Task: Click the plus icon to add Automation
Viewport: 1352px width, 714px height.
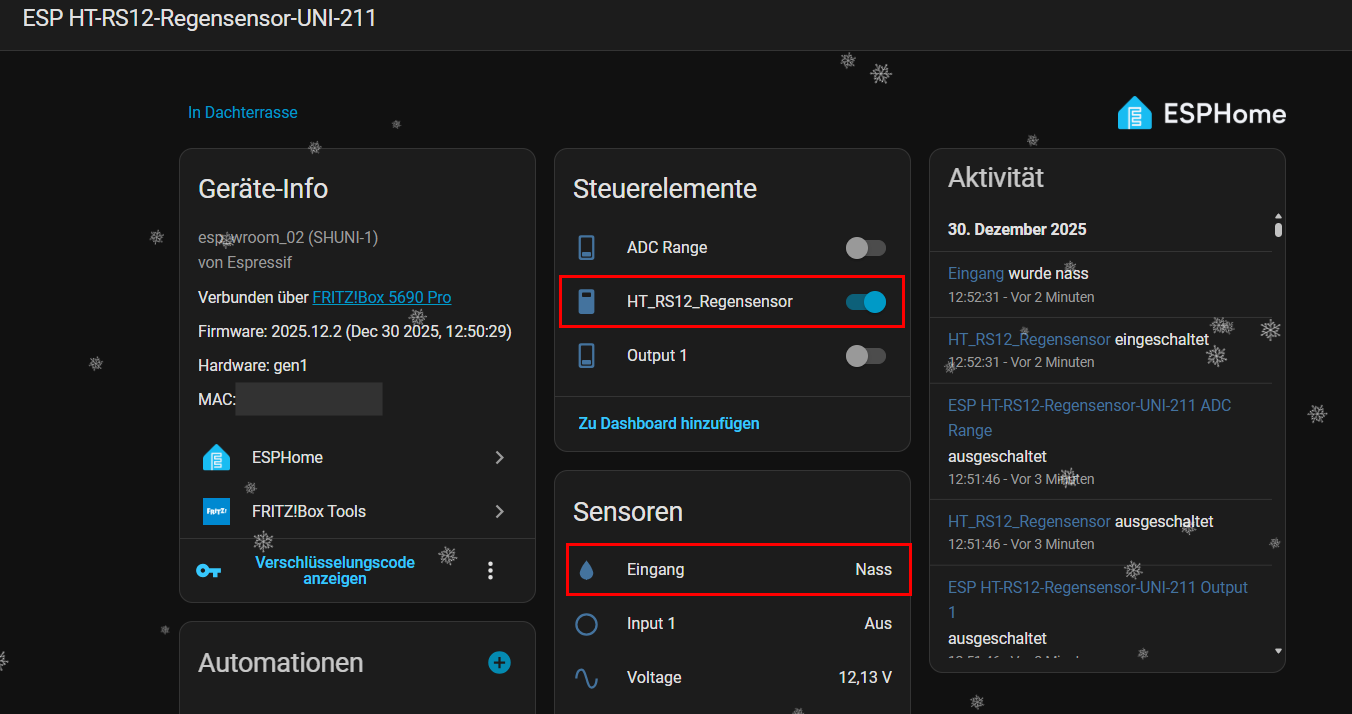Action: point(499,663)
